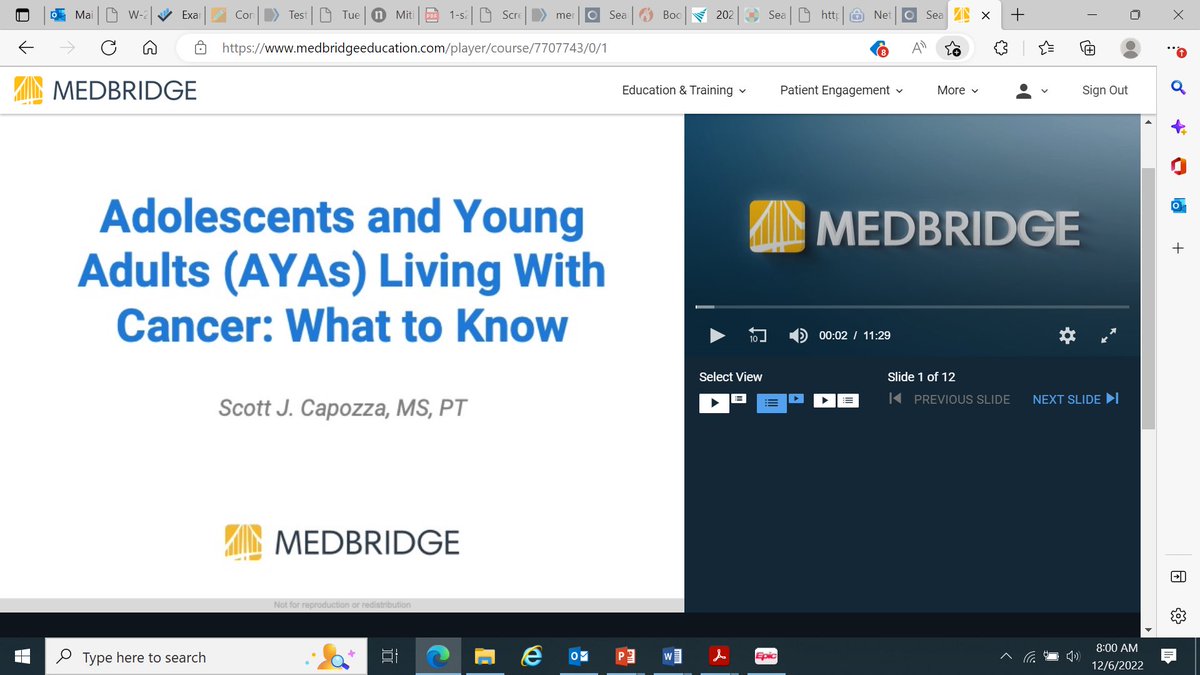The width and height of the screenshot is (1200, 675).
Task: Switch to the Outlook 'Mai' tab
Action: coord(71,15)
